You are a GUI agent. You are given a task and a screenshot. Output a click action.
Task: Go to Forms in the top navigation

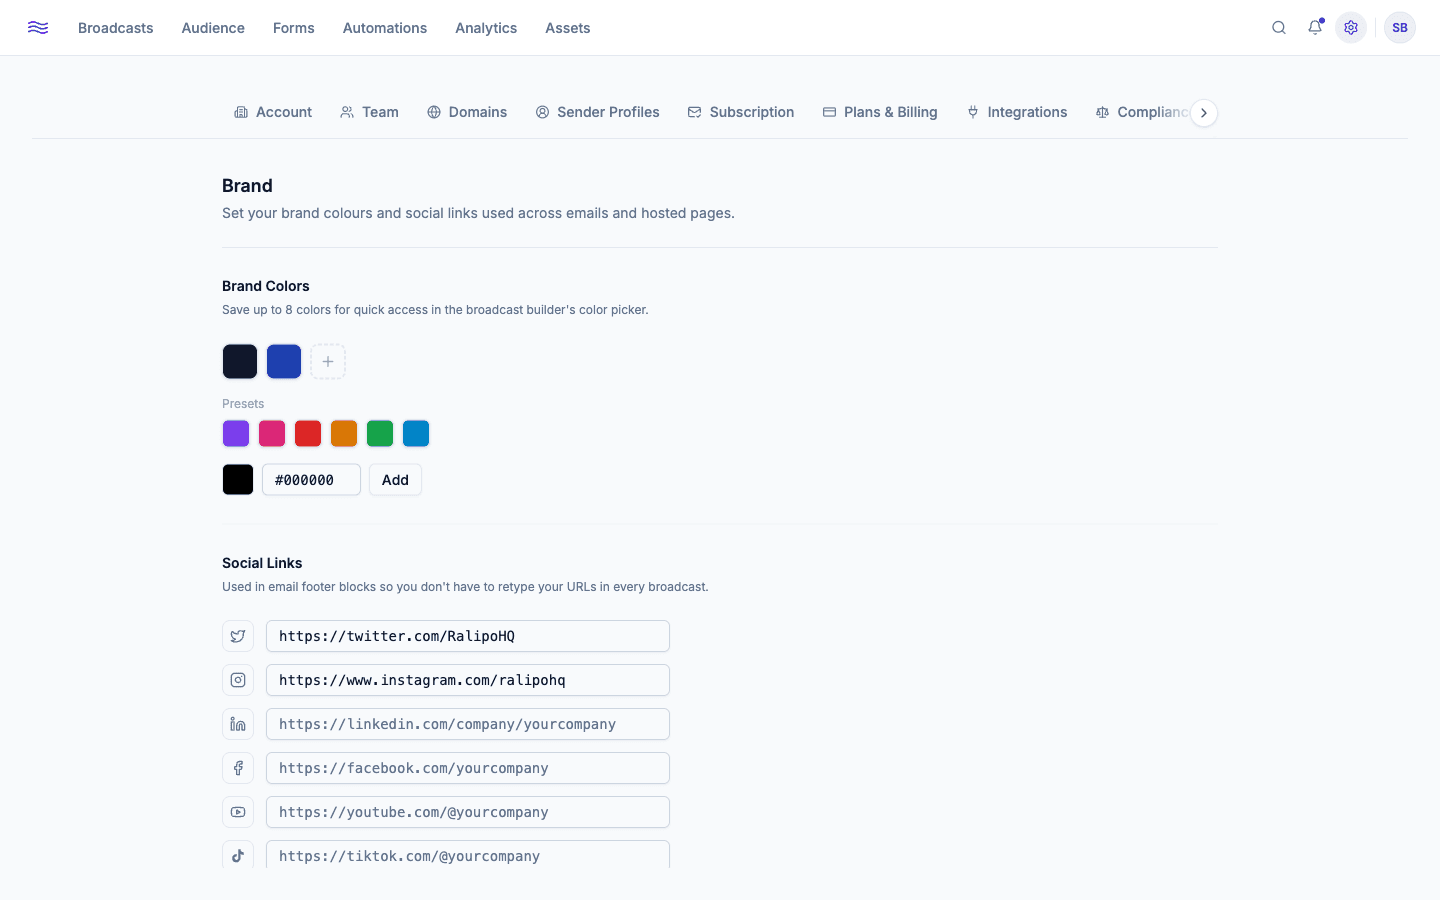(x=294, y=28)
